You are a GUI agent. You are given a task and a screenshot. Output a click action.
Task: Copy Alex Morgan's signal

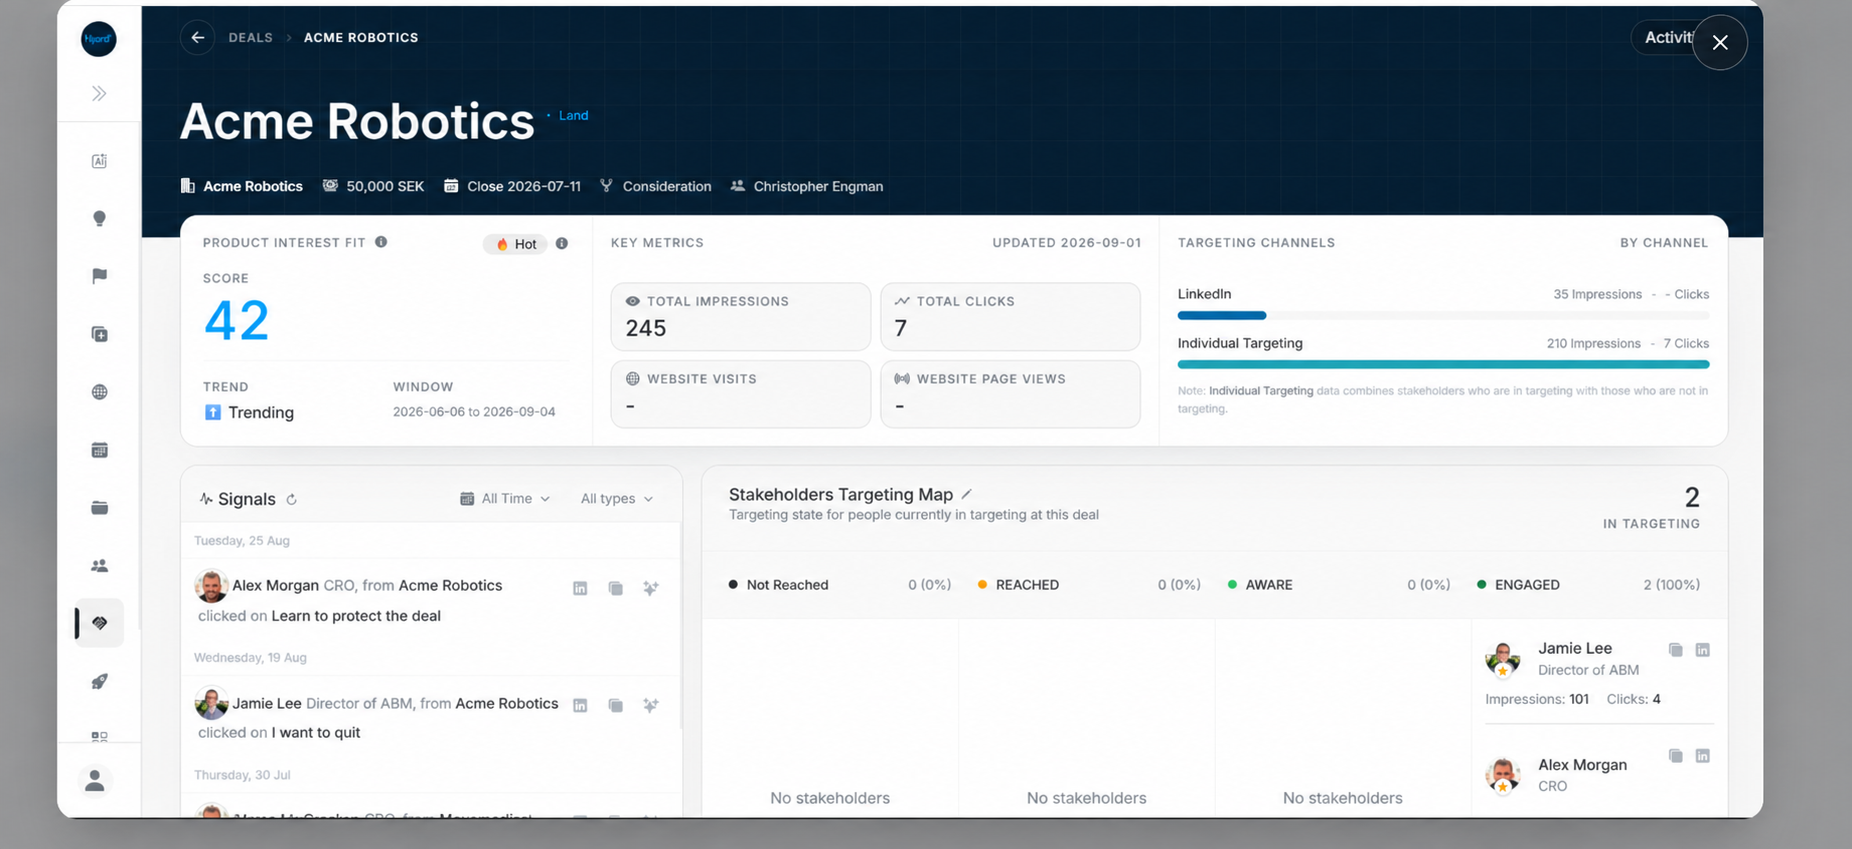(616, 588)
